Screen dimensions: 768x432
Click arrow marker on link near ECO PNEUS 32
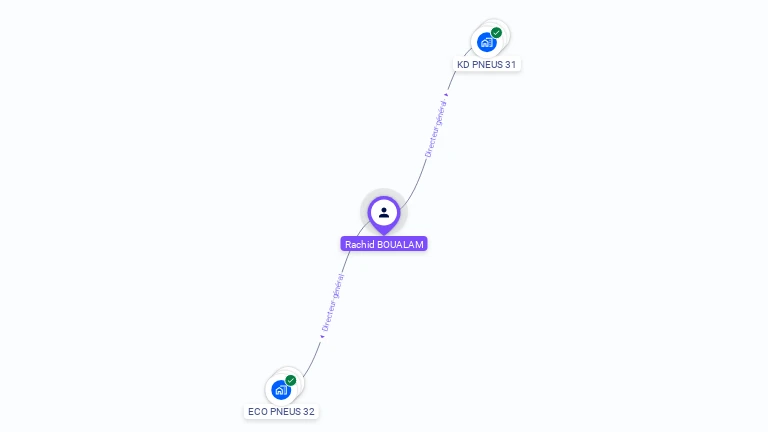click(322, 336)
